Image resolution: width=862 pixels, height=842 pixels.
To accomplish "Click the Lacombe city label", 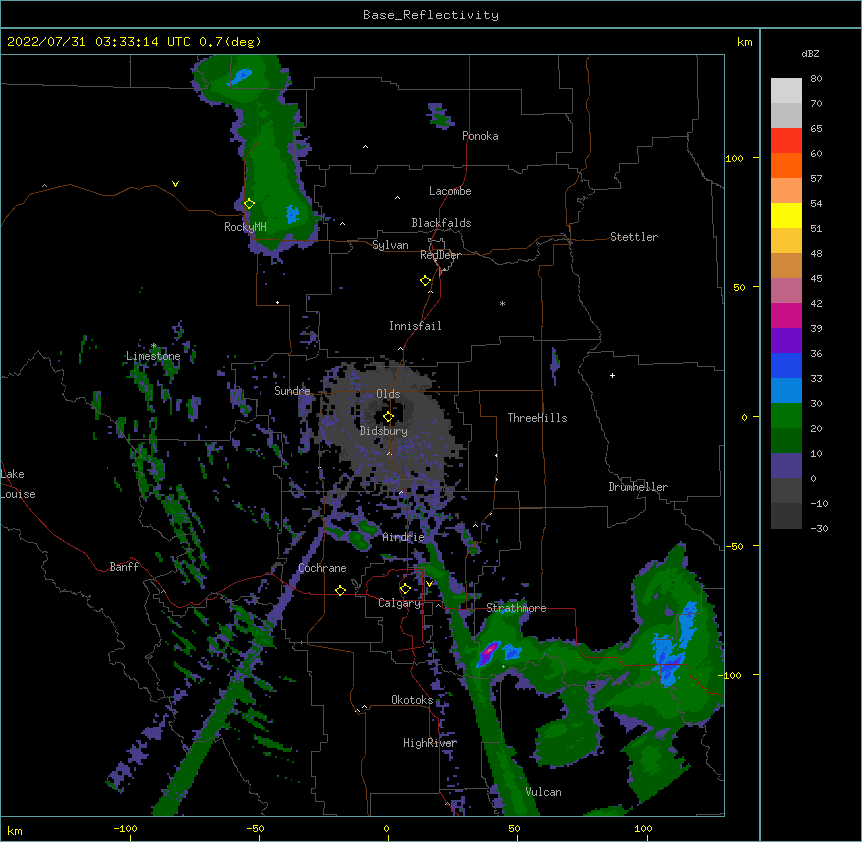I will pyautogui.click(x=450, y=191).
